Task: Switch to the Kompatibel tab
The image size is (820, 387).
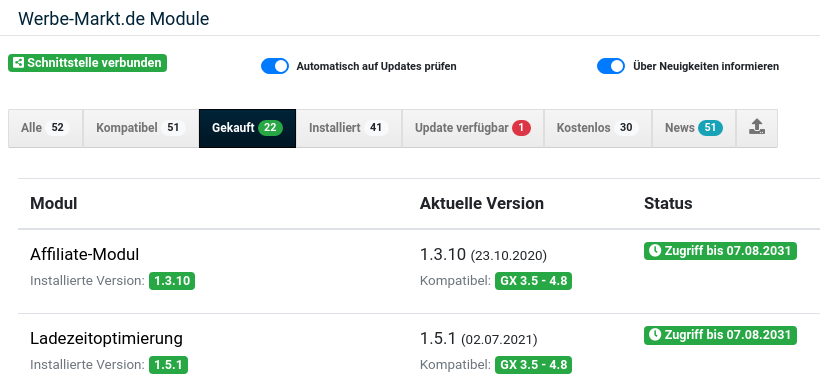Action: pyautogui.click(x=141, y=128)
